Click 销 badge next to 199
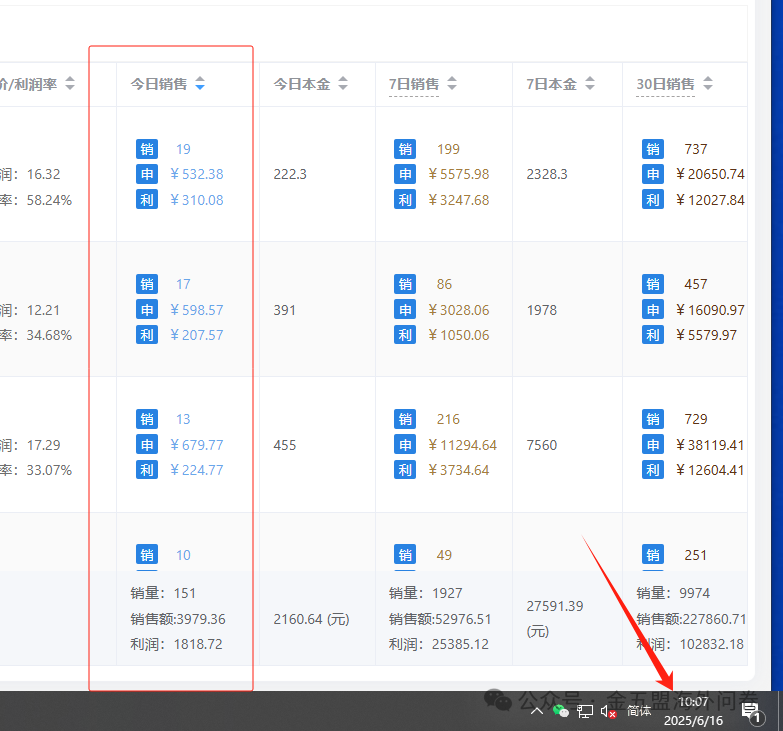The image size is (783, 731). coord(405,149)
